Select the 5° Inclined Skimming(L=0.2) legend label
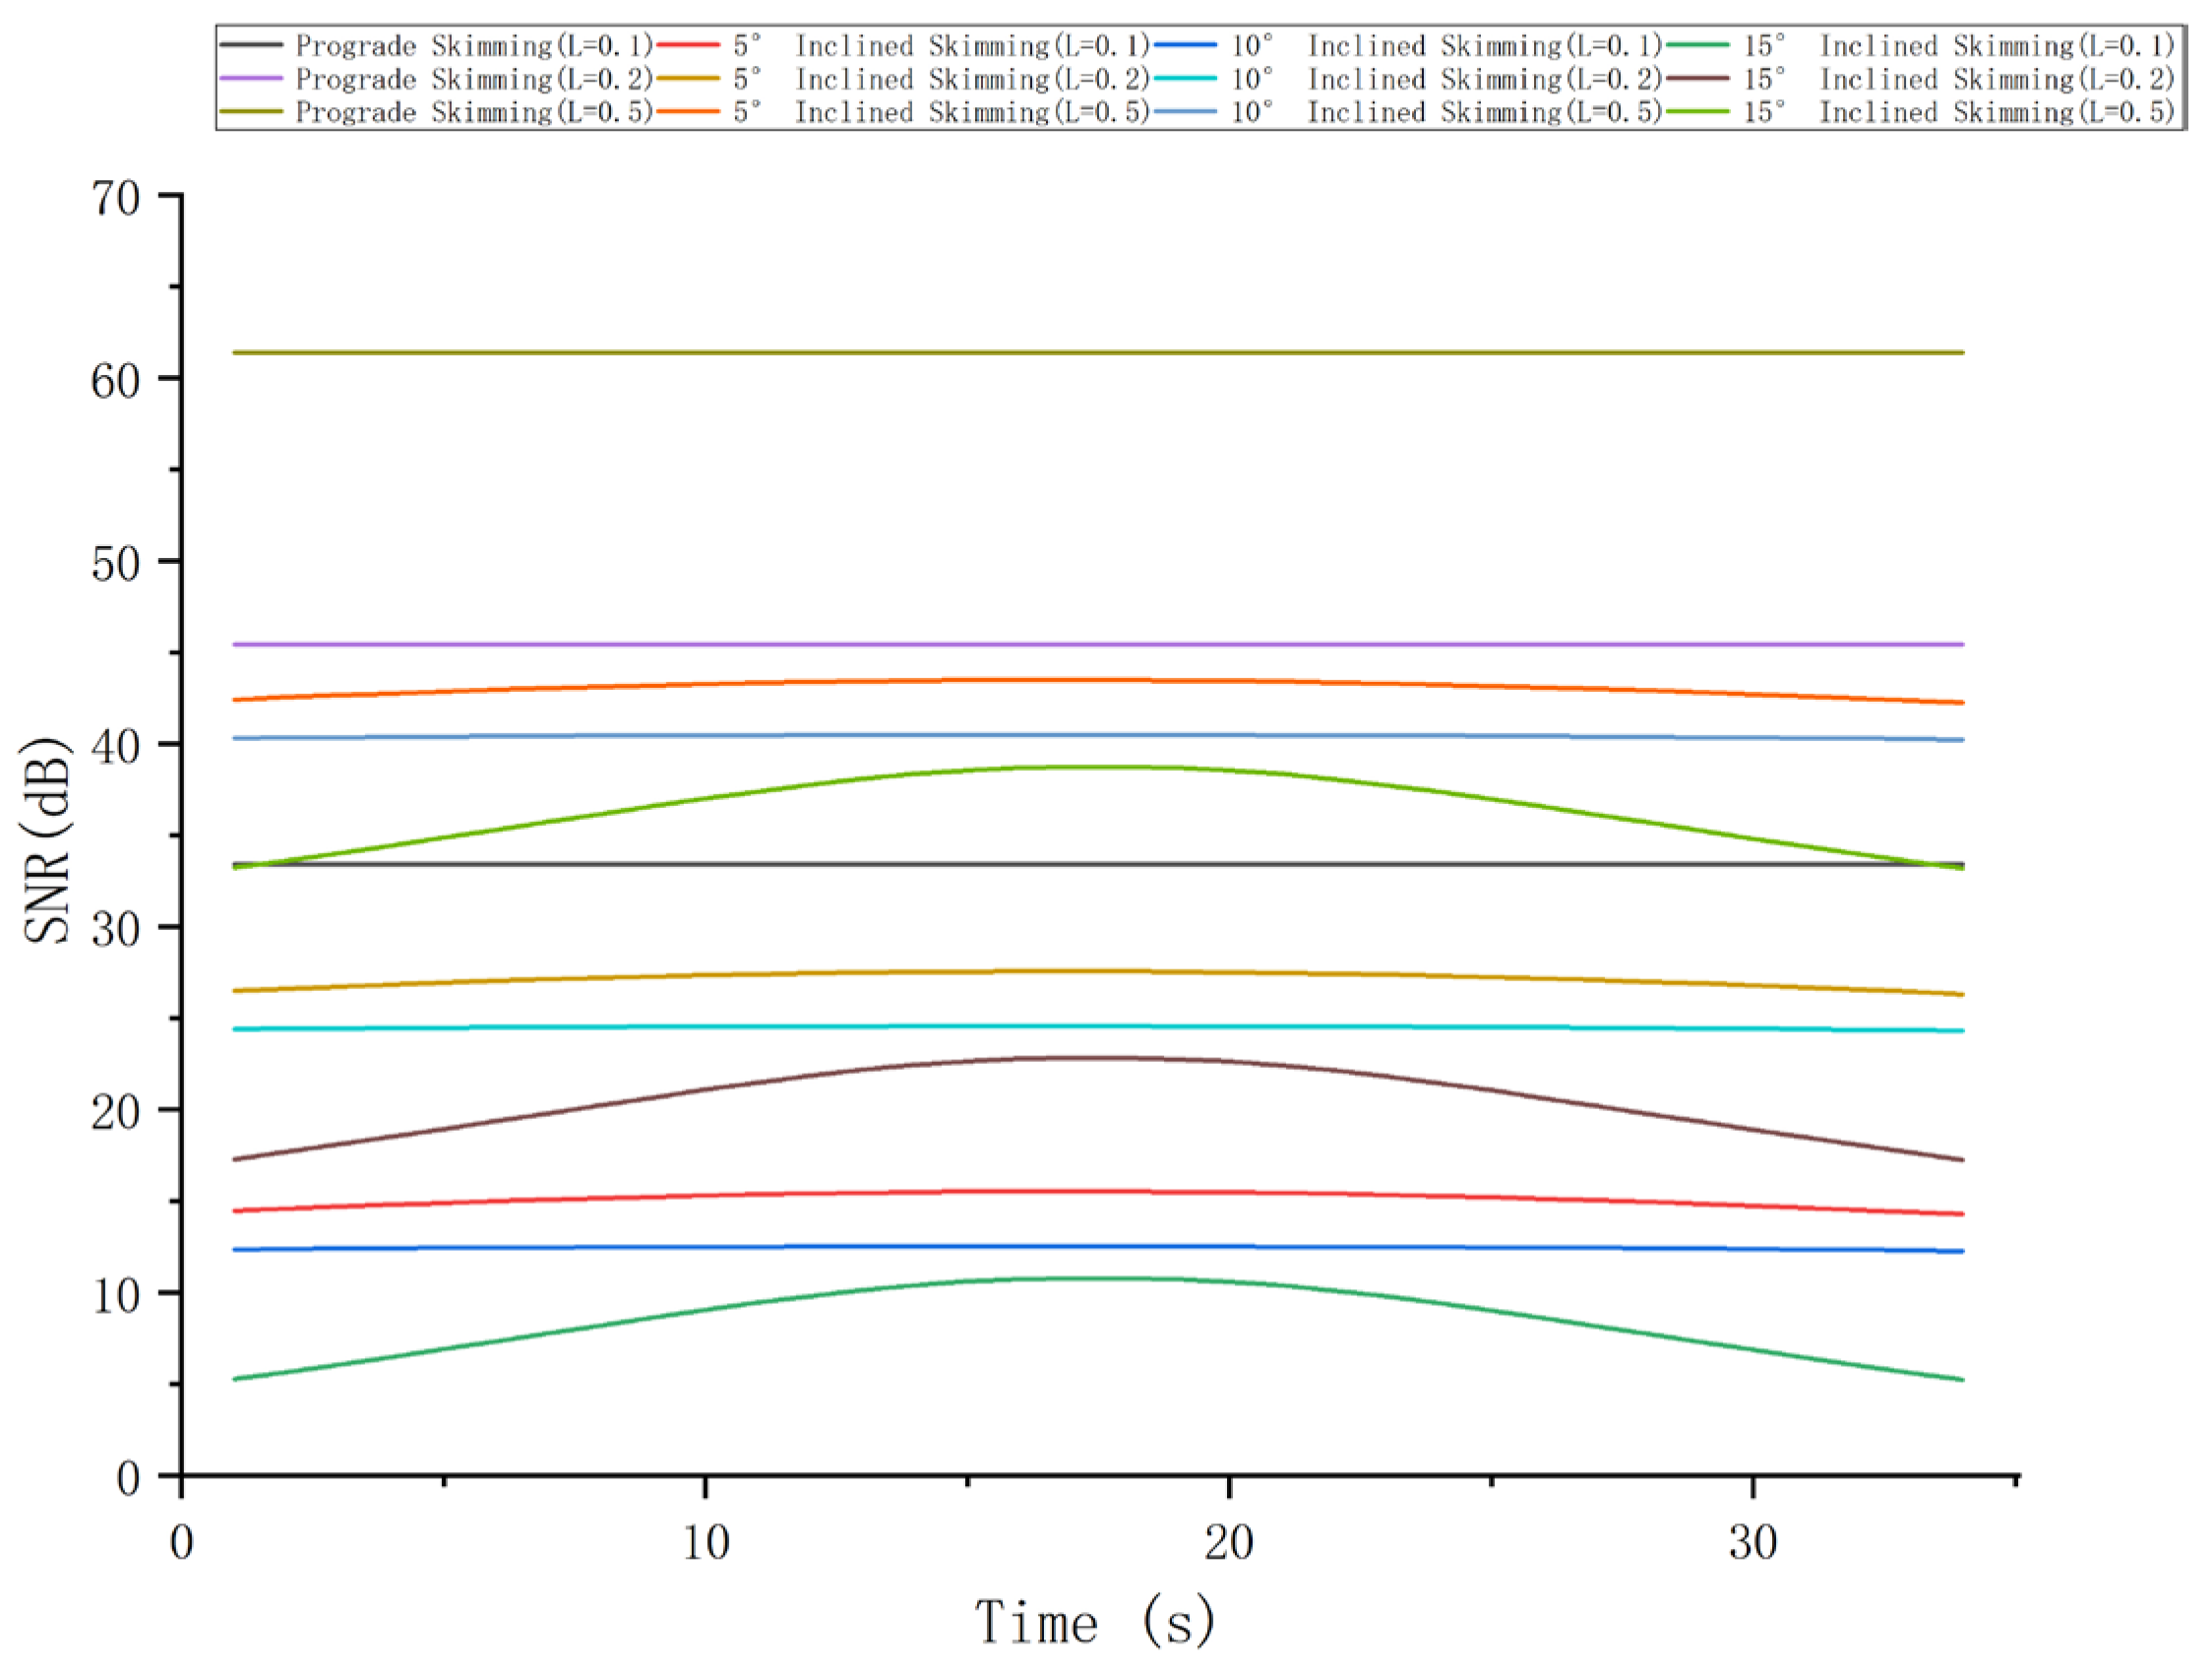 (x=940, y=79)
